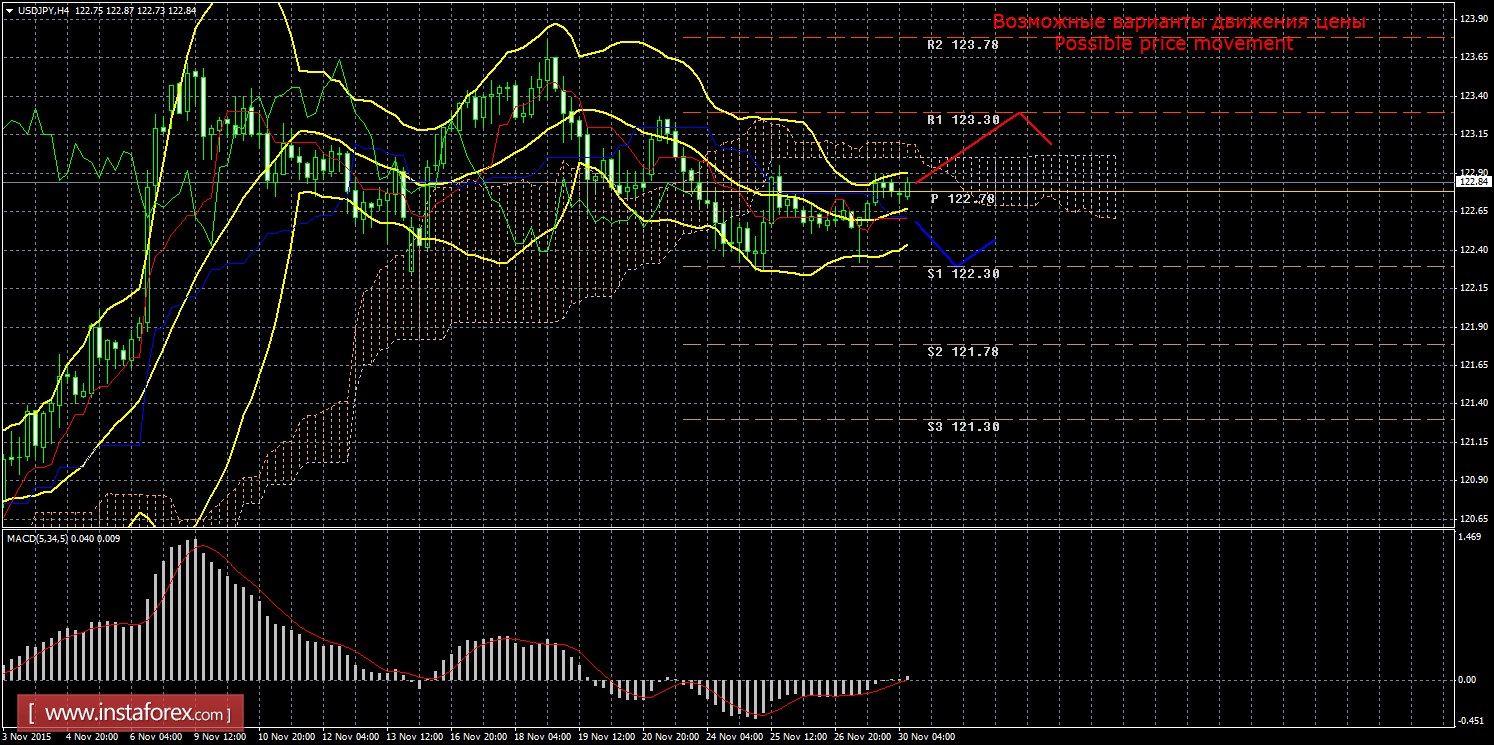Click the P 122.78 pivot label
1494x745 pixels.
(962, 199)
